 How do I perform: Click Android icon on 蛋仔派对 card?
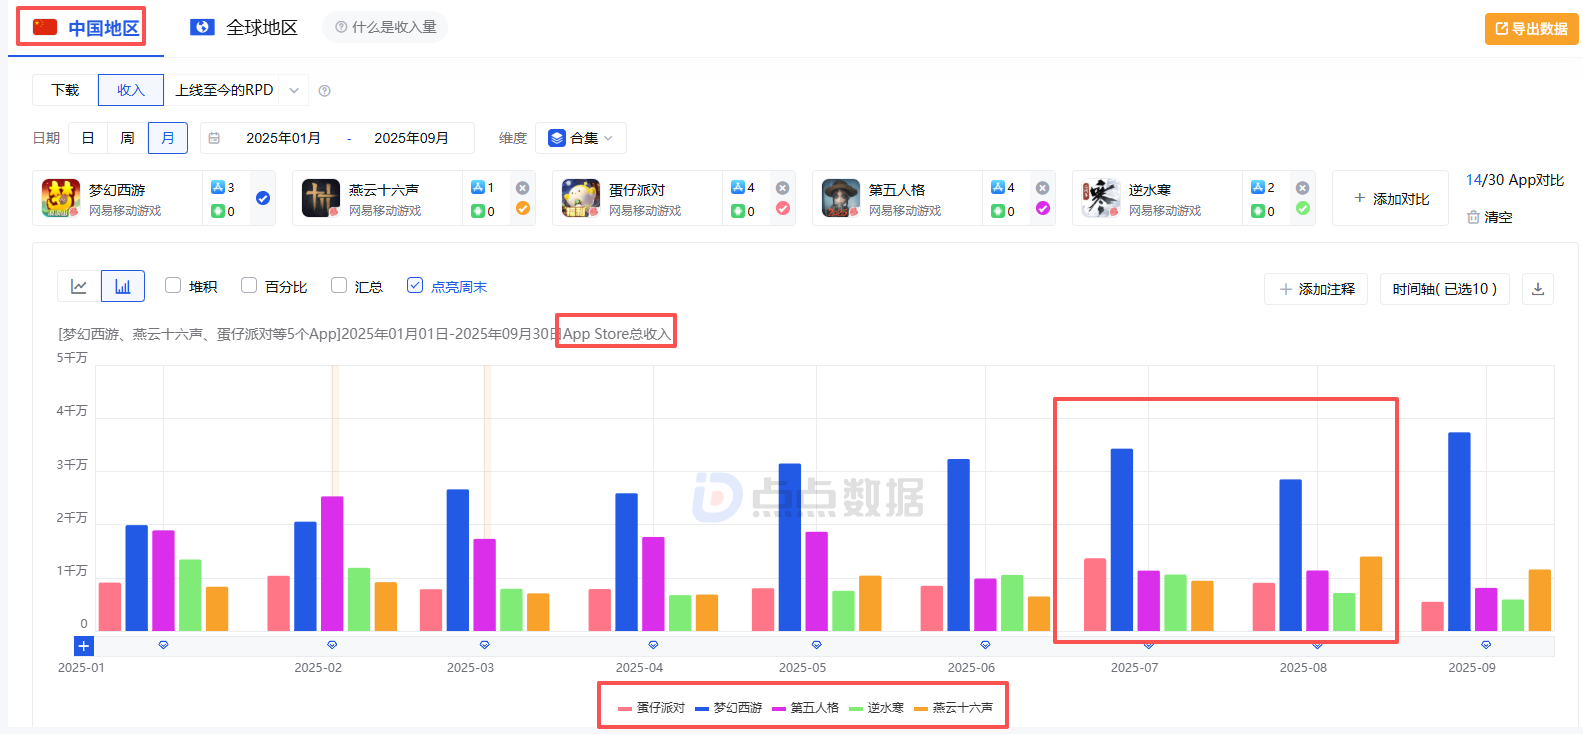coord(738,211)
